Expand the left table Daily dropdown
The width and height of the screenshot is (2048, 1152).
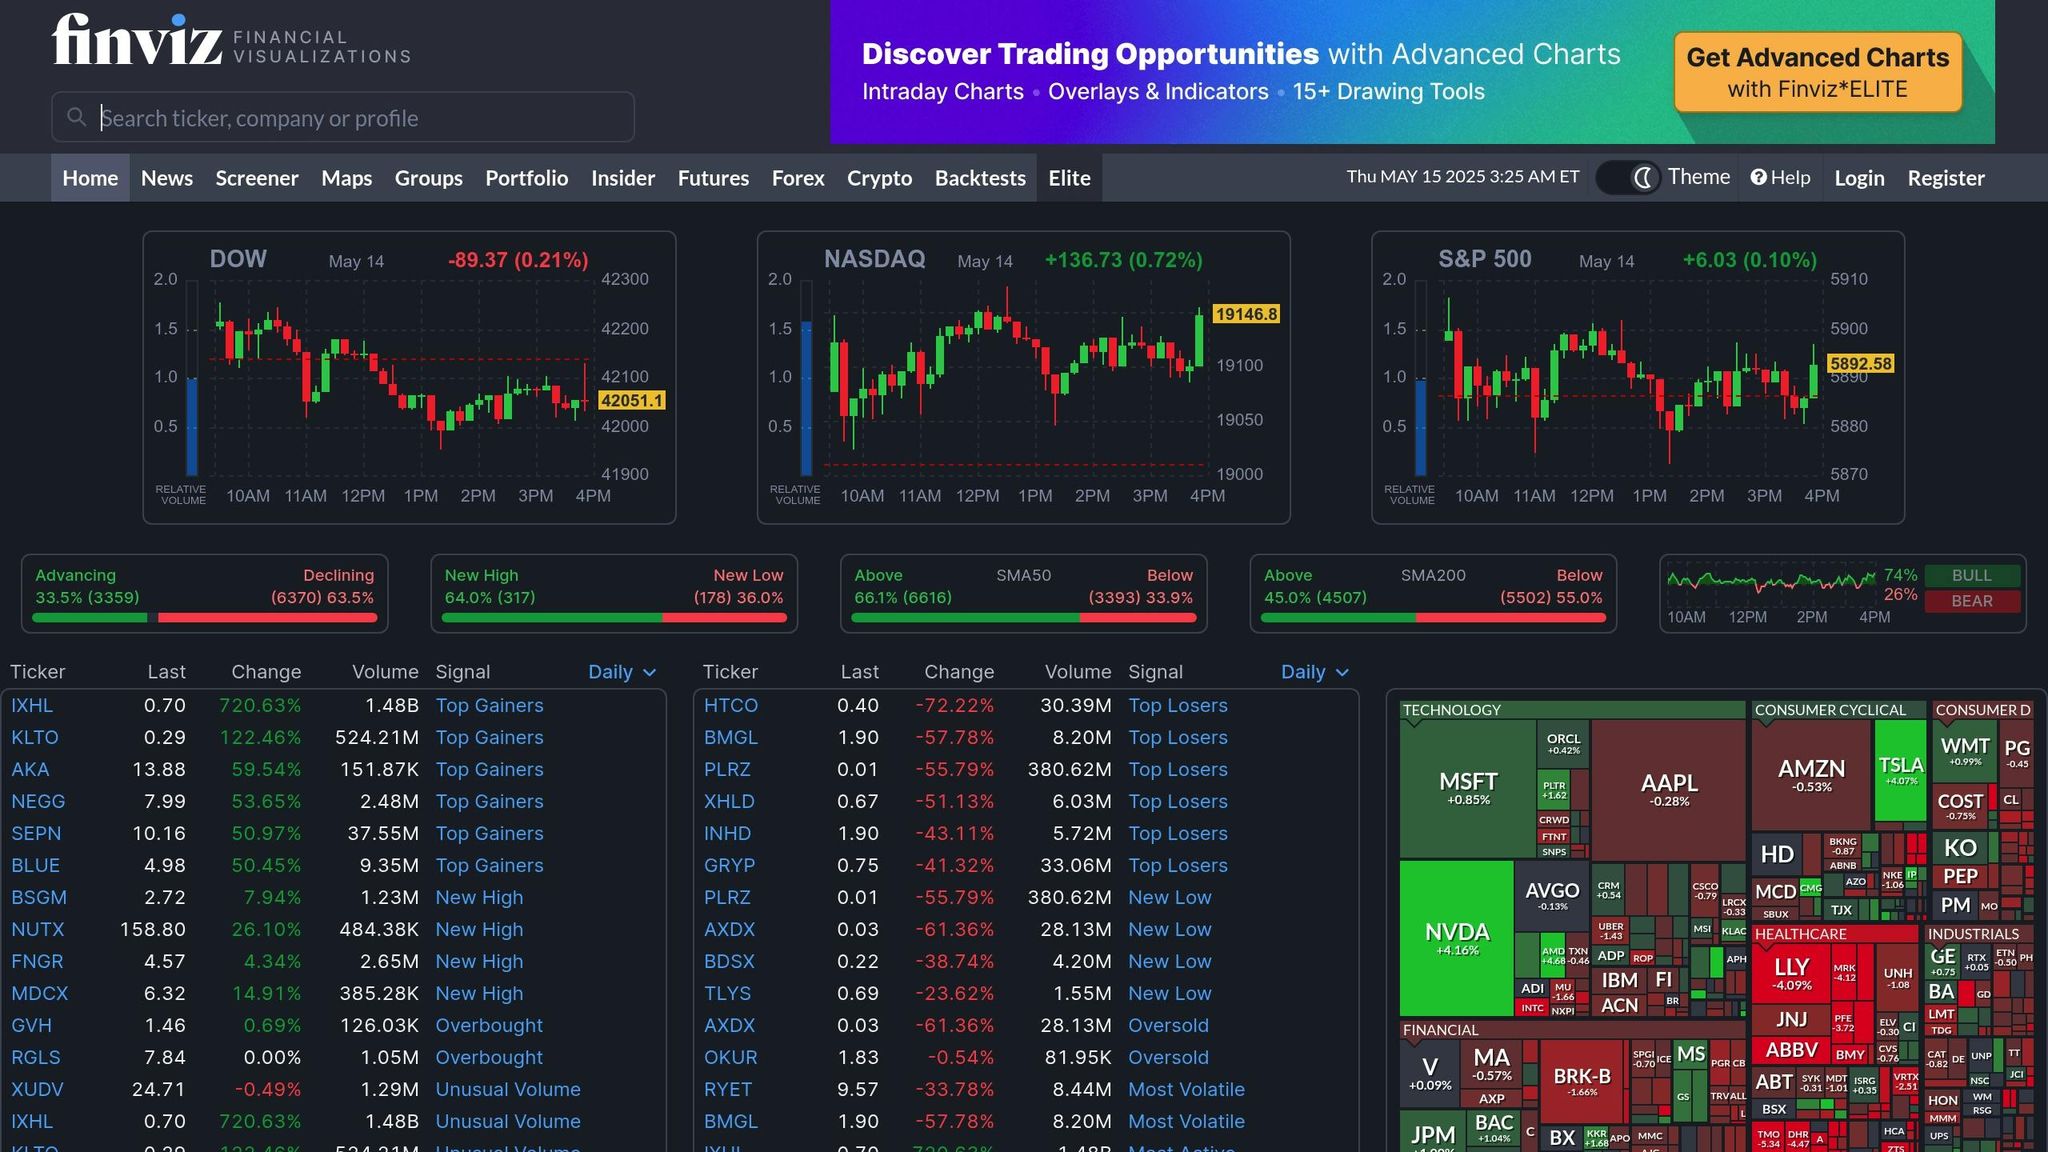coord(622,672)
